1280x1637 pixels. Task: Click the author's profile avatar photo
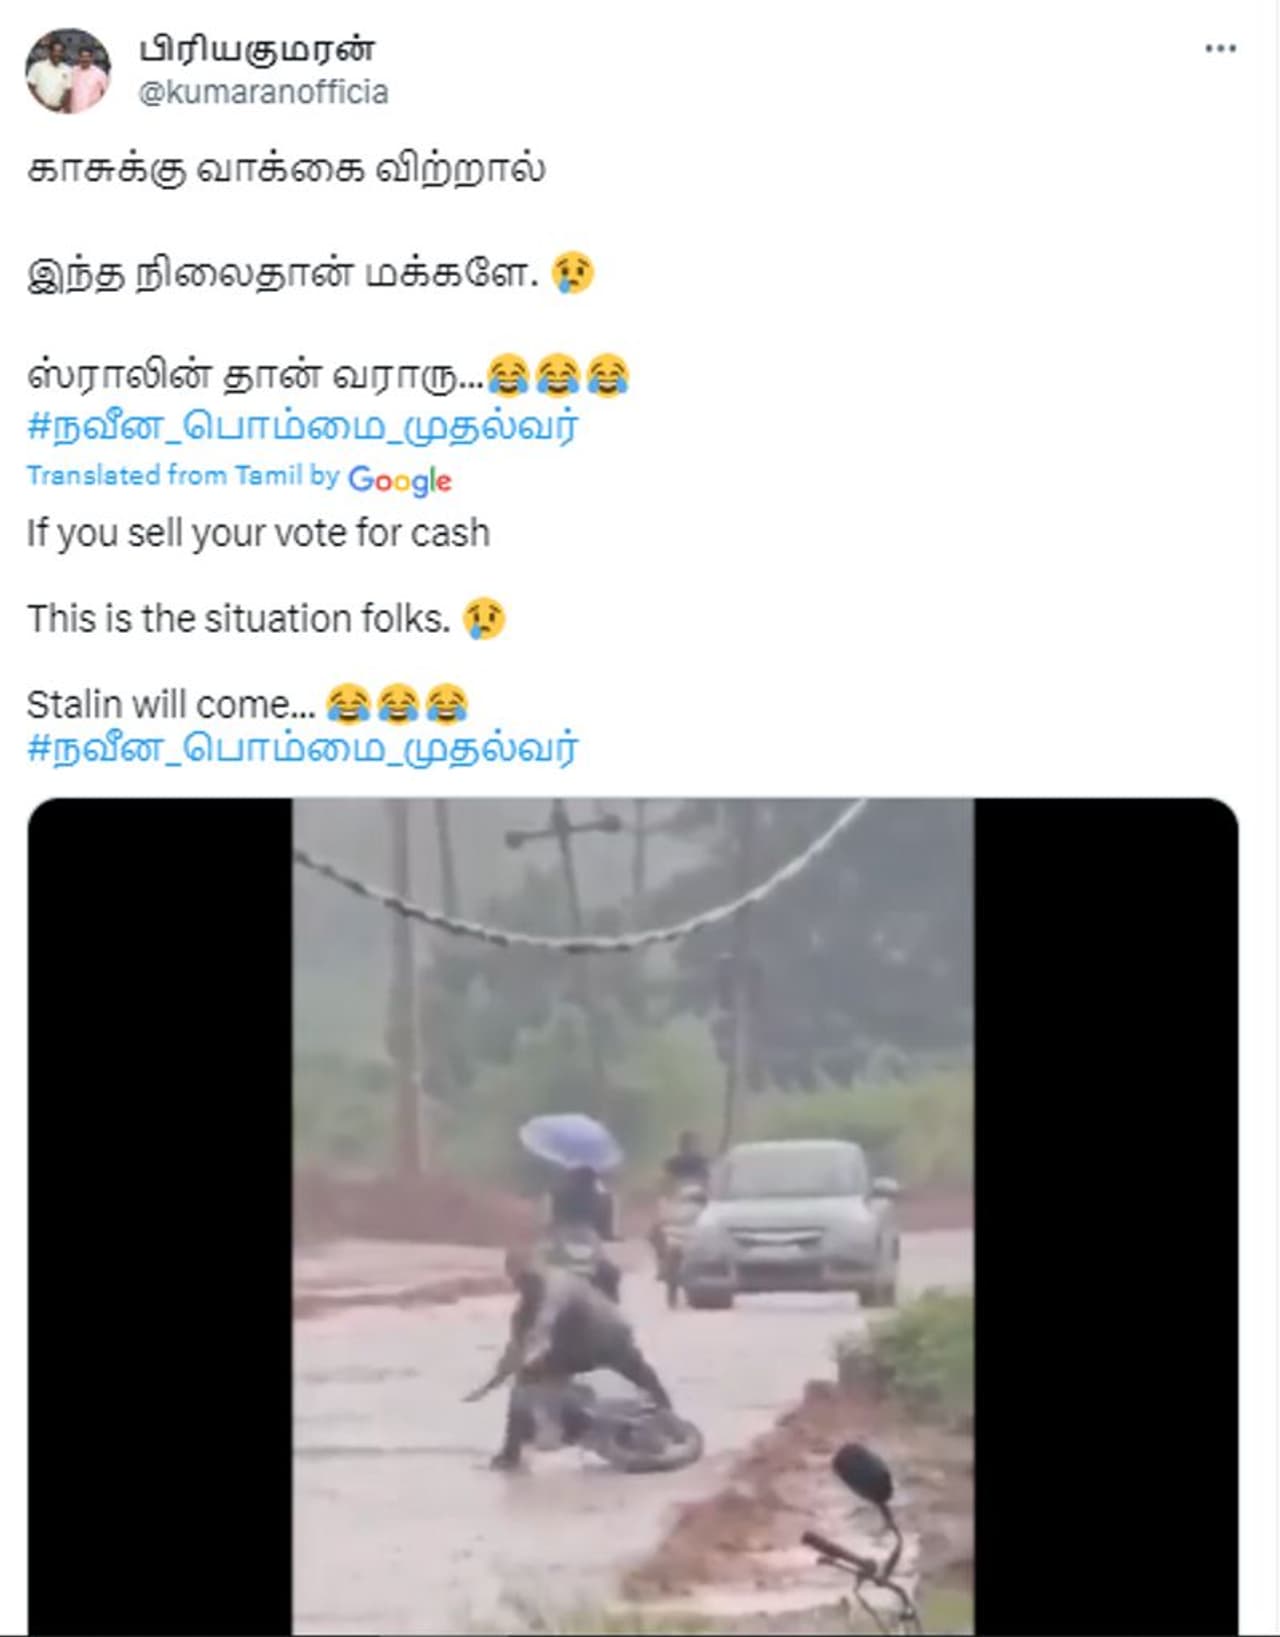pos(68,70)
